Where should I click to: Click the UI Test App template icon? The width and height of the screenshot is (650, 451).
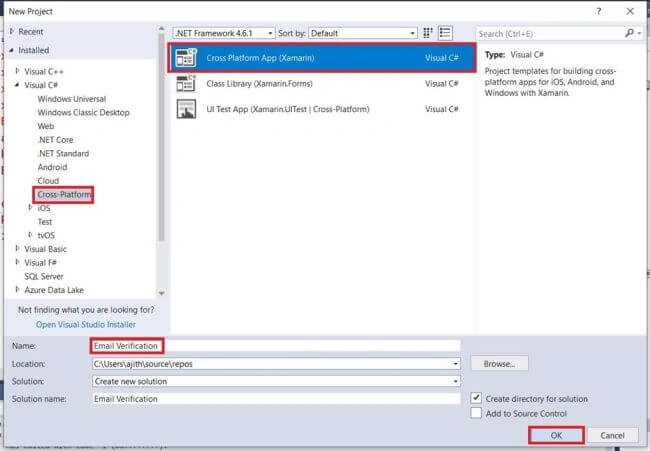point(186,109)
